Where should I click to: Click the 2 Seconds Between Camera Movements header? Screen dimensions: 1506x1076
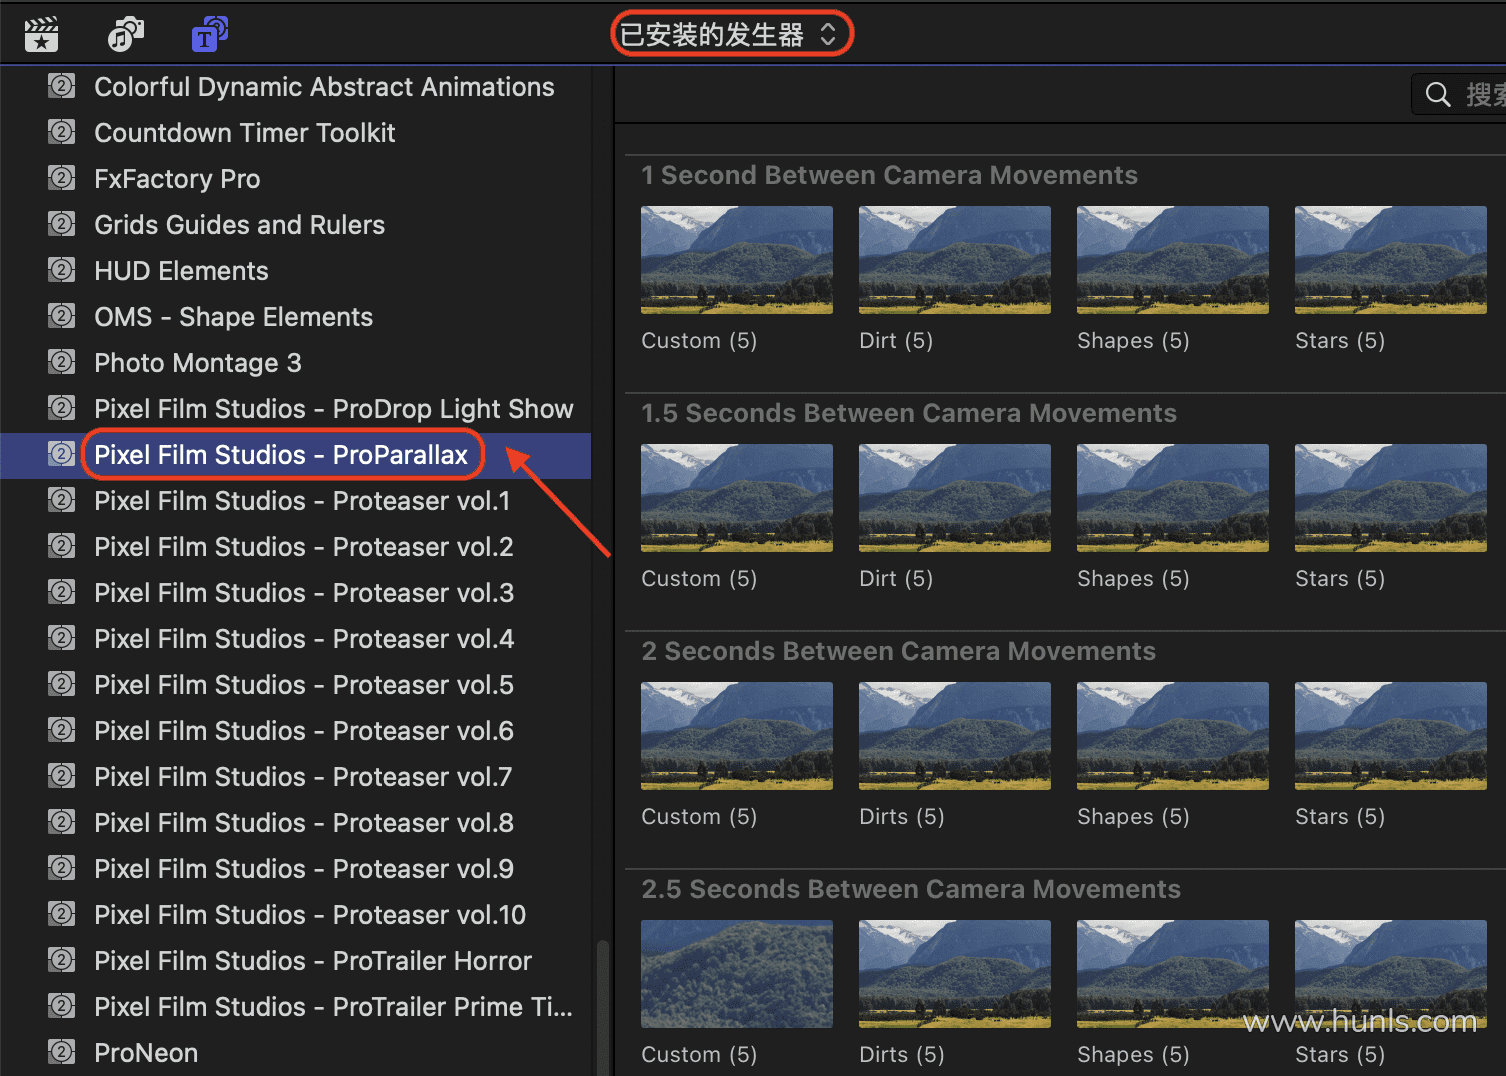click(898, 651)
